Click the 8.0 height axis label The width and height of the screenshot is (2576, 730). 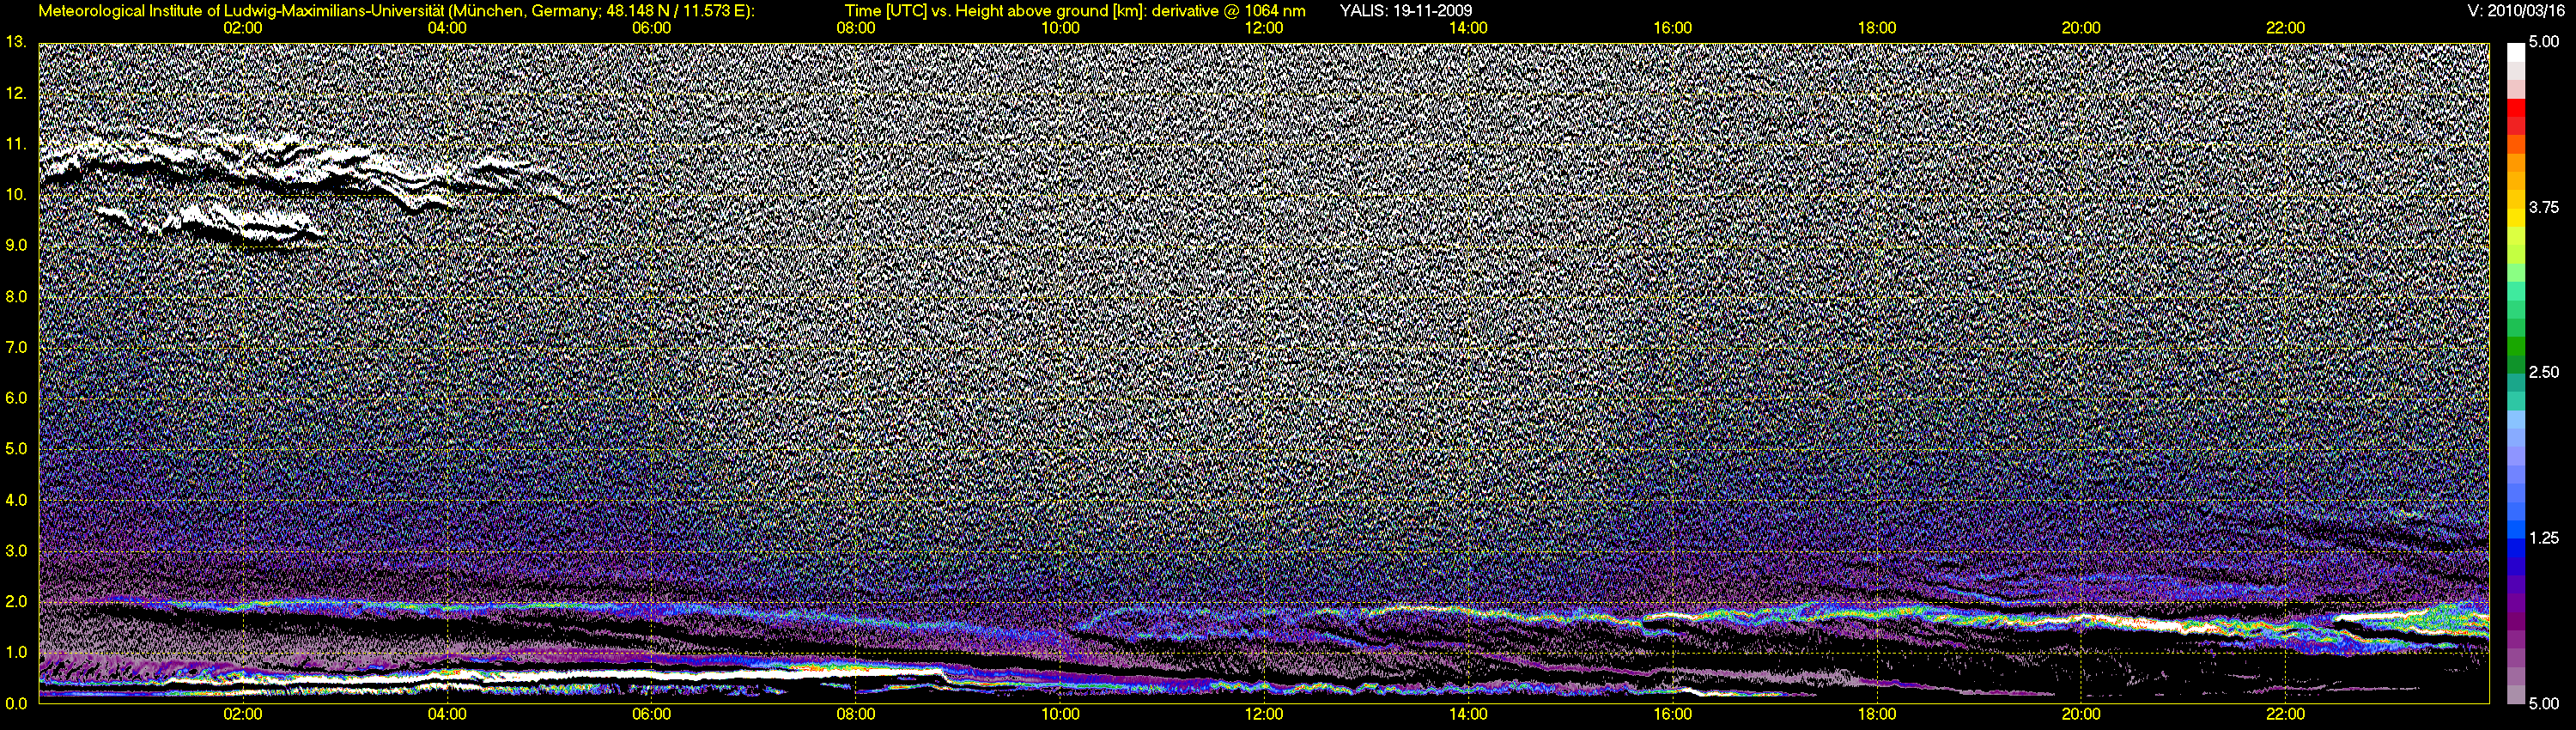pyautogui.click(x=16, y=296)
